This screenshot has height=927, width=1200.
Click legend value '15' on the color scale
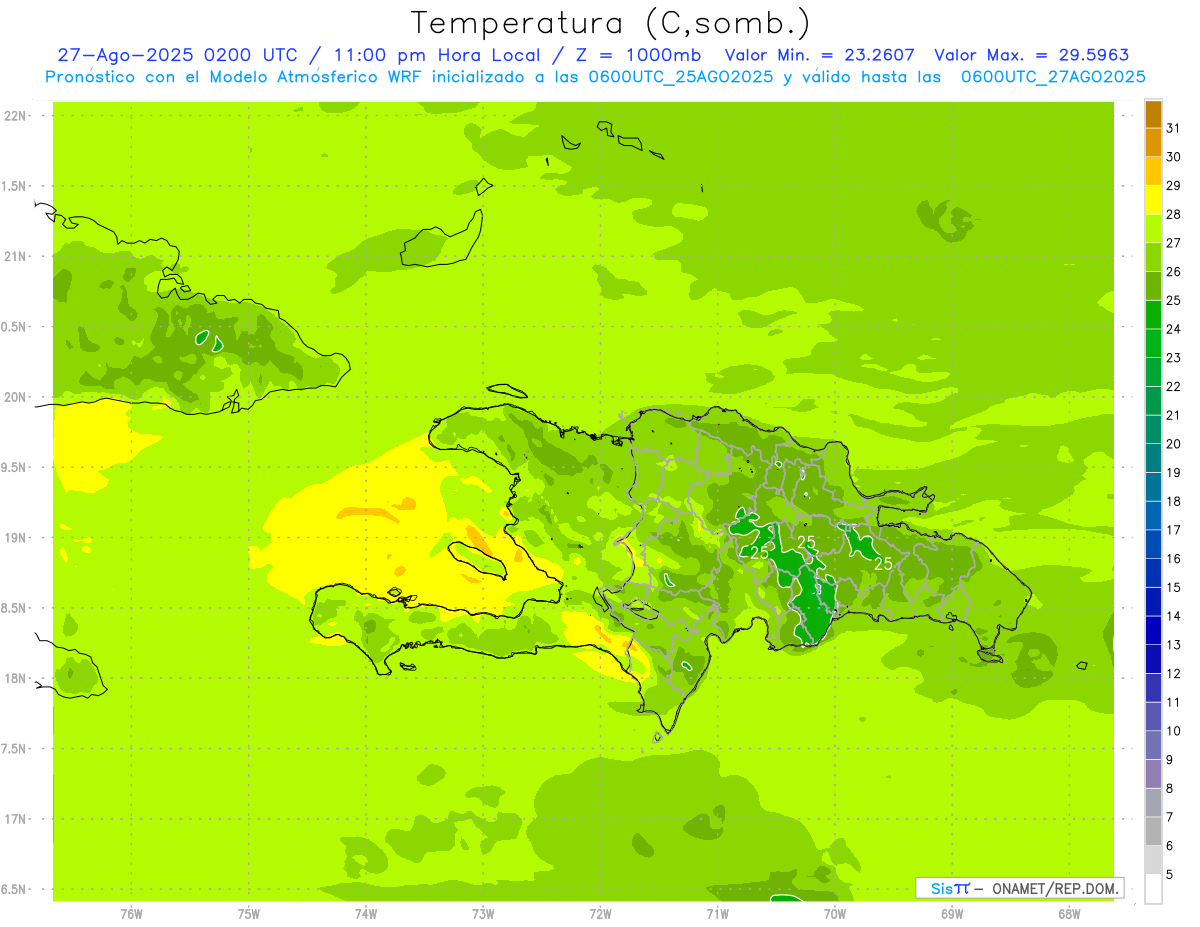tap(1173, 587)
